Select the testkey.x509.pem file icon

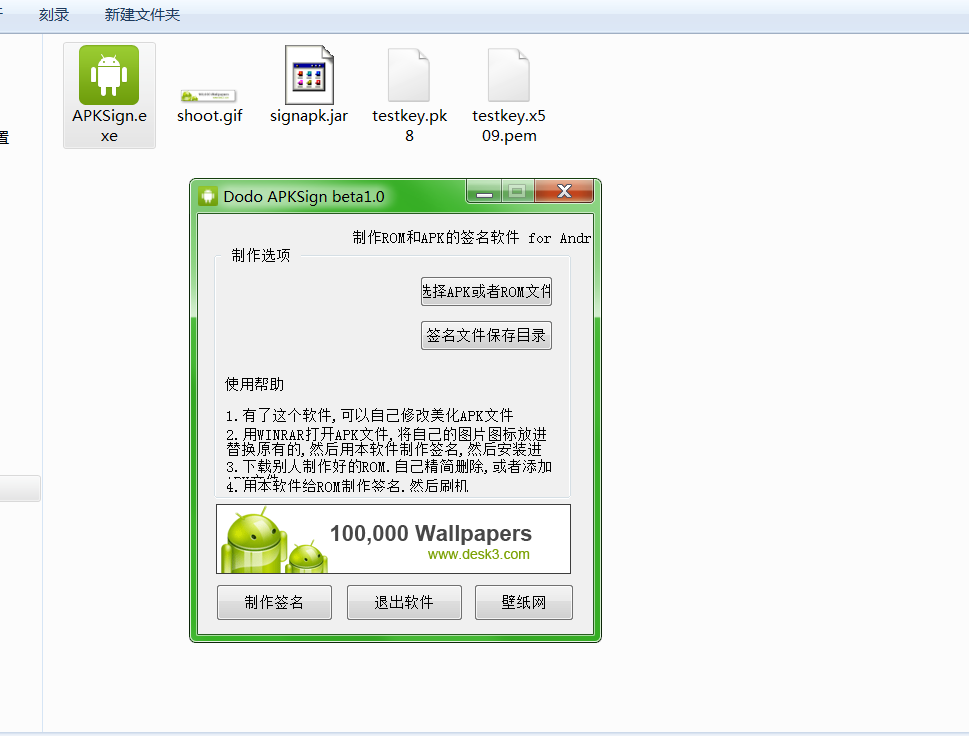coord(509,75)
